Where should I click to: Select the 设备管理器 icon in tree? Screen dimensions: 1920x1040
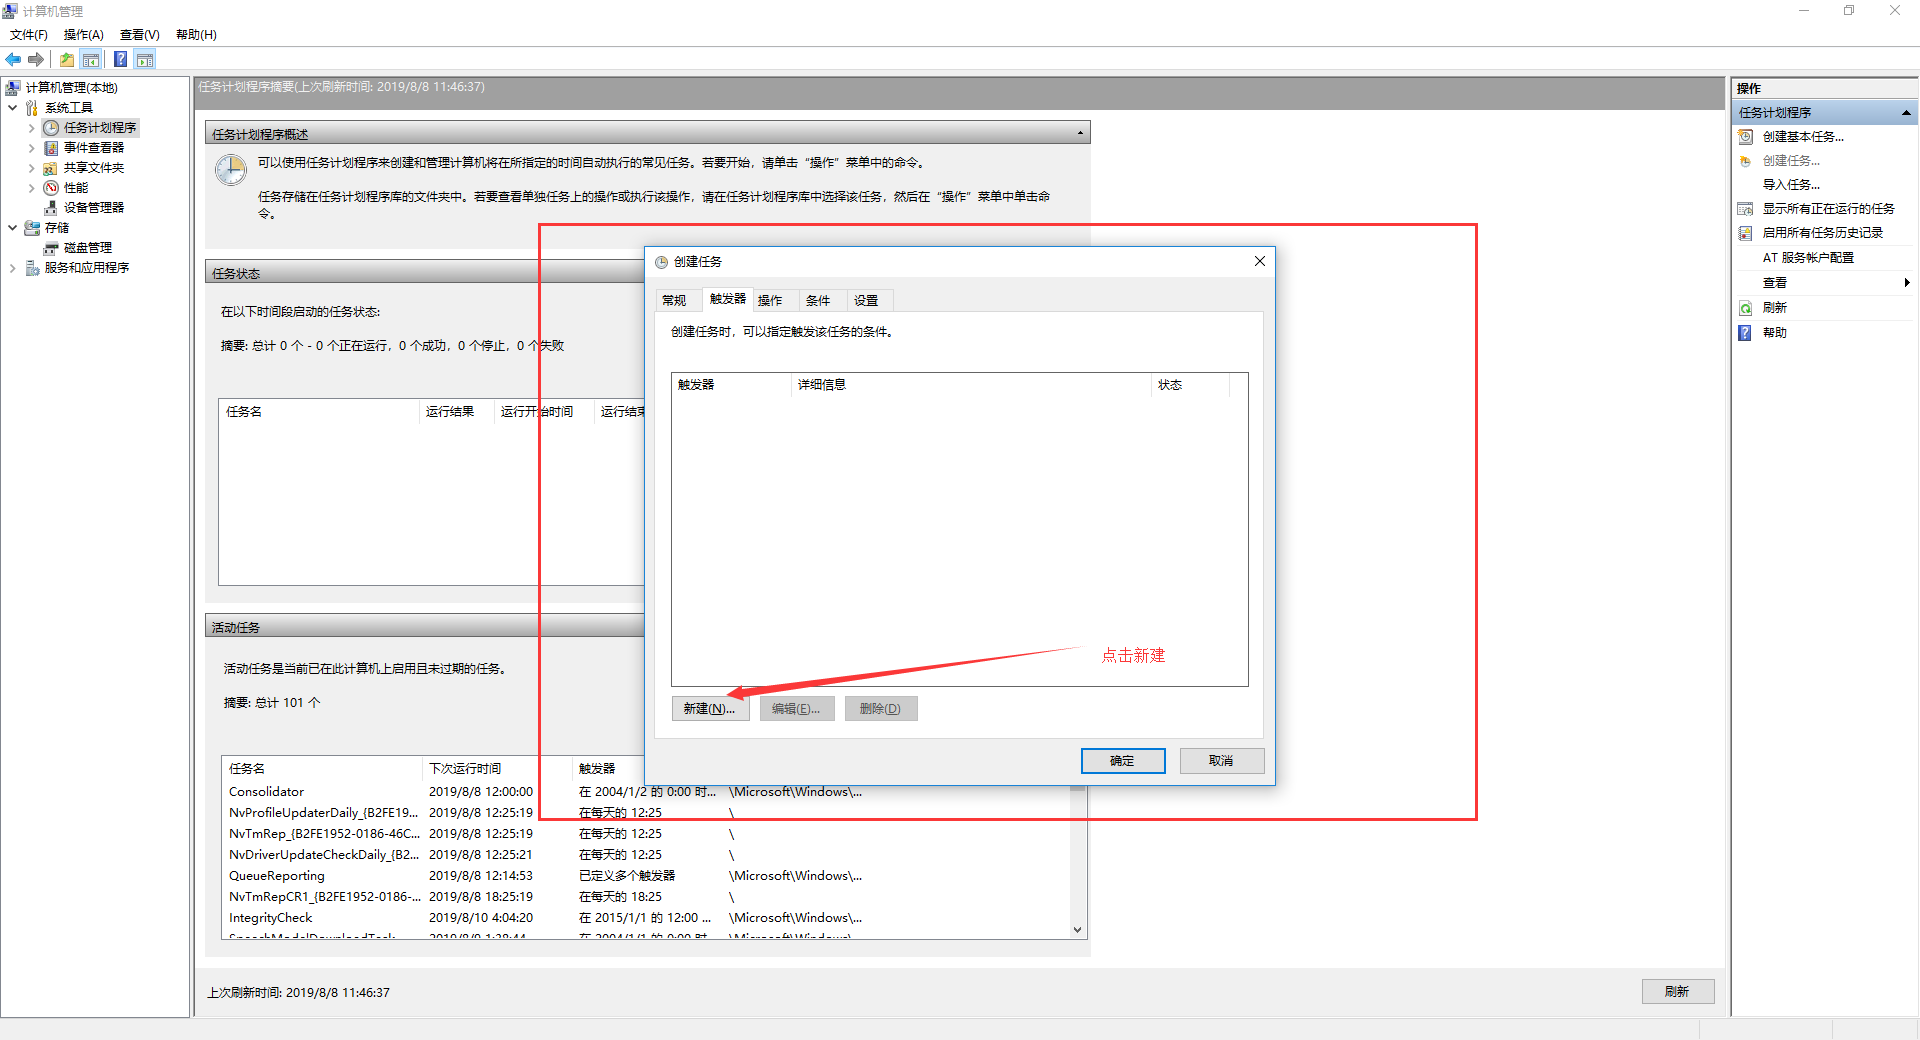[51, 208]
